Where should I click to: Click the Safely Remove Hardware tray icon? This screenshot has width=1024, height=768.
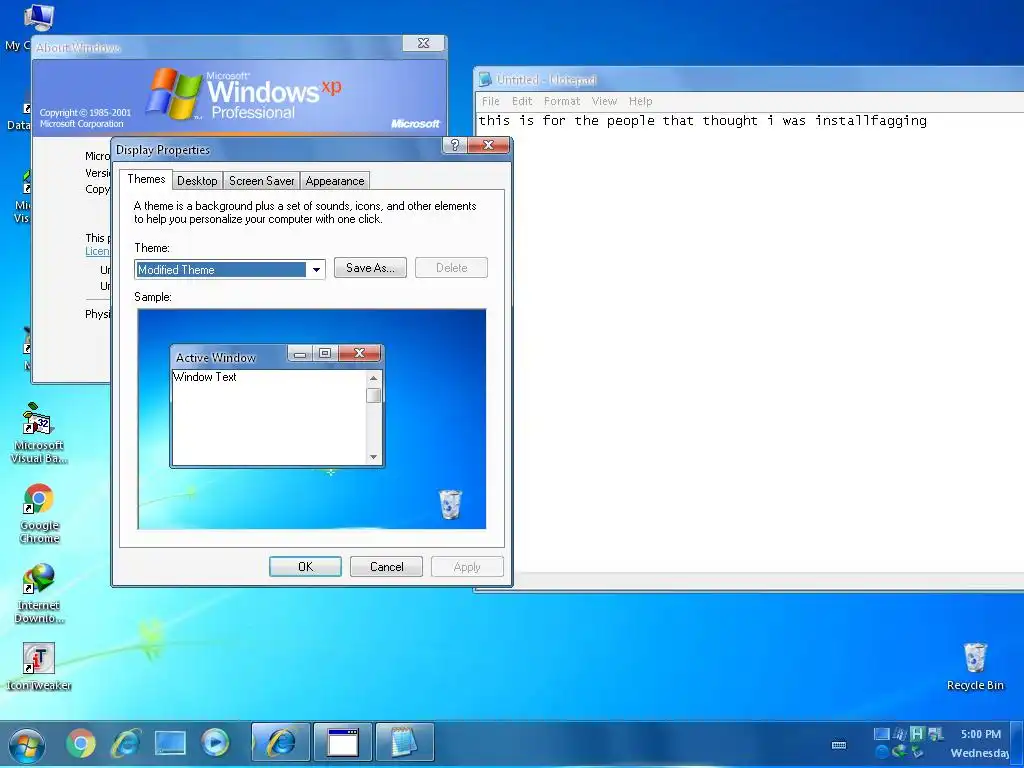coord(918,752)
